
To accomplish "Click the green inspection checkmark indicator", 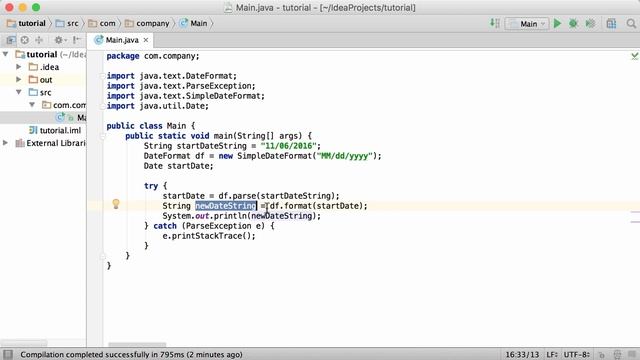I will coord(634,56).
